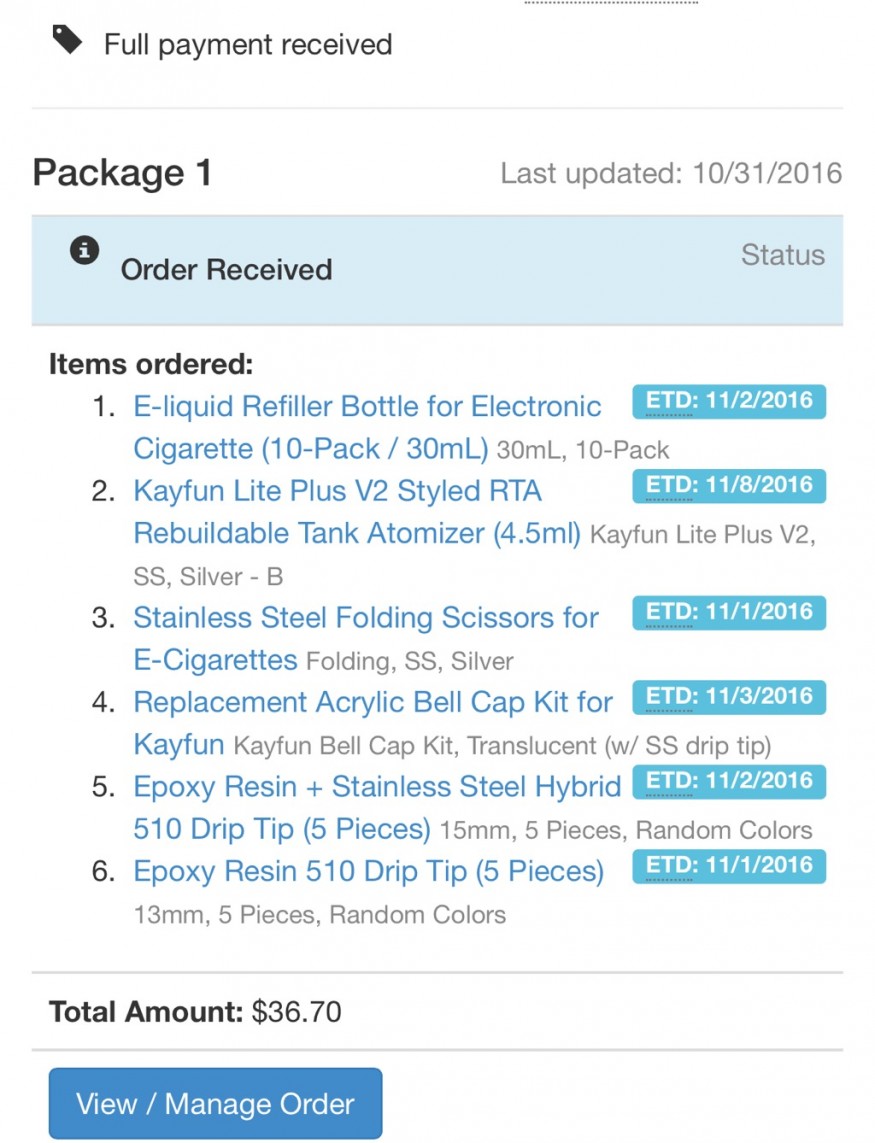Click the Last updated 10/31/2016 text
Image resolution: width=875 pixels, height=1143 pixels.
pos(671,174)
